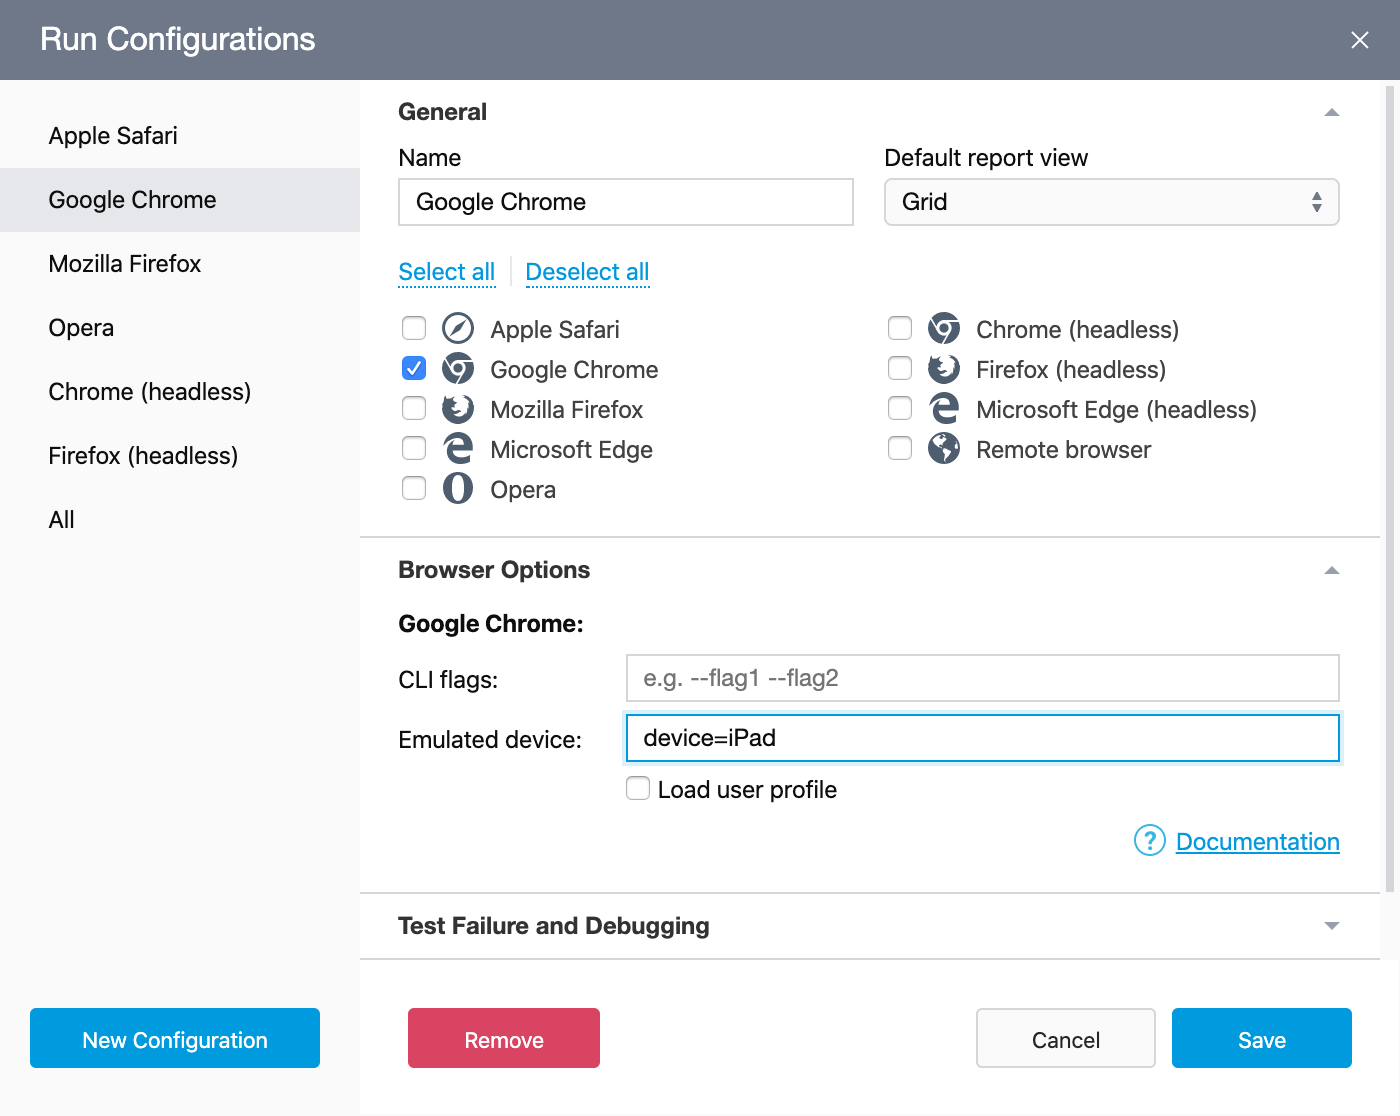
Task: Expand the Test Failure and Debugging section
Action: pyautogui.click(x=1331, y=925)
